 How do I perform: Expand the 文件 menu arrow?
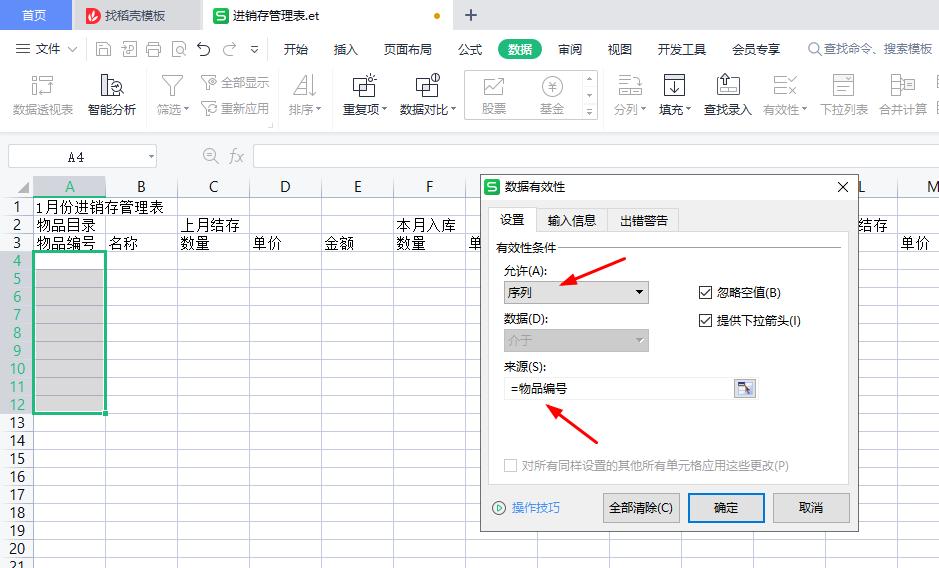[72, 49]
